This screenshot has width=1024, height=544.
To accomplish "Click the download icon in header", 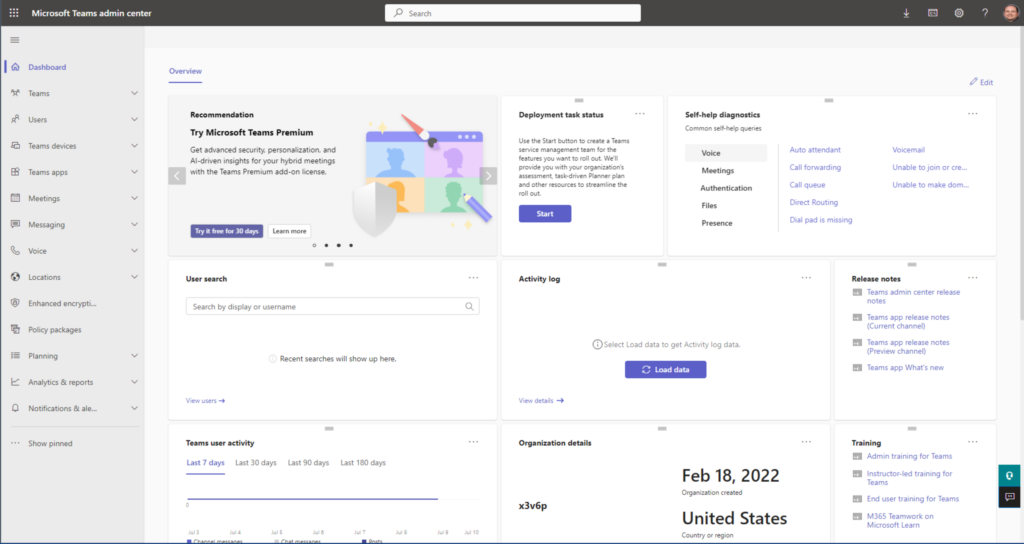I will point(906,13).
